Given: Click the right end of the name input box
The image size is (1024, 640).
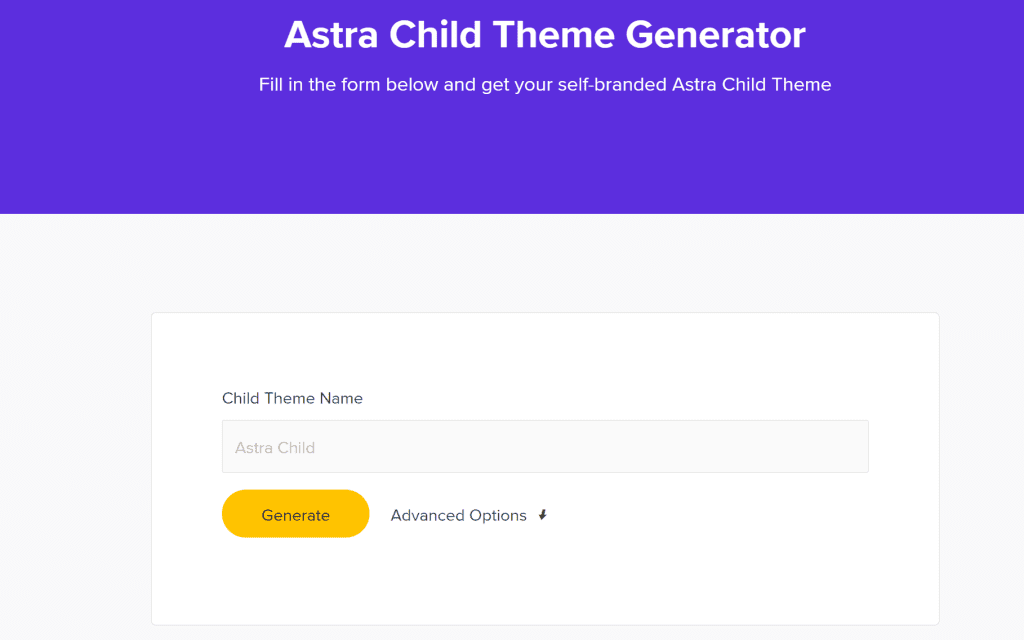Looking at the screenshot, I should click(849, 447).
